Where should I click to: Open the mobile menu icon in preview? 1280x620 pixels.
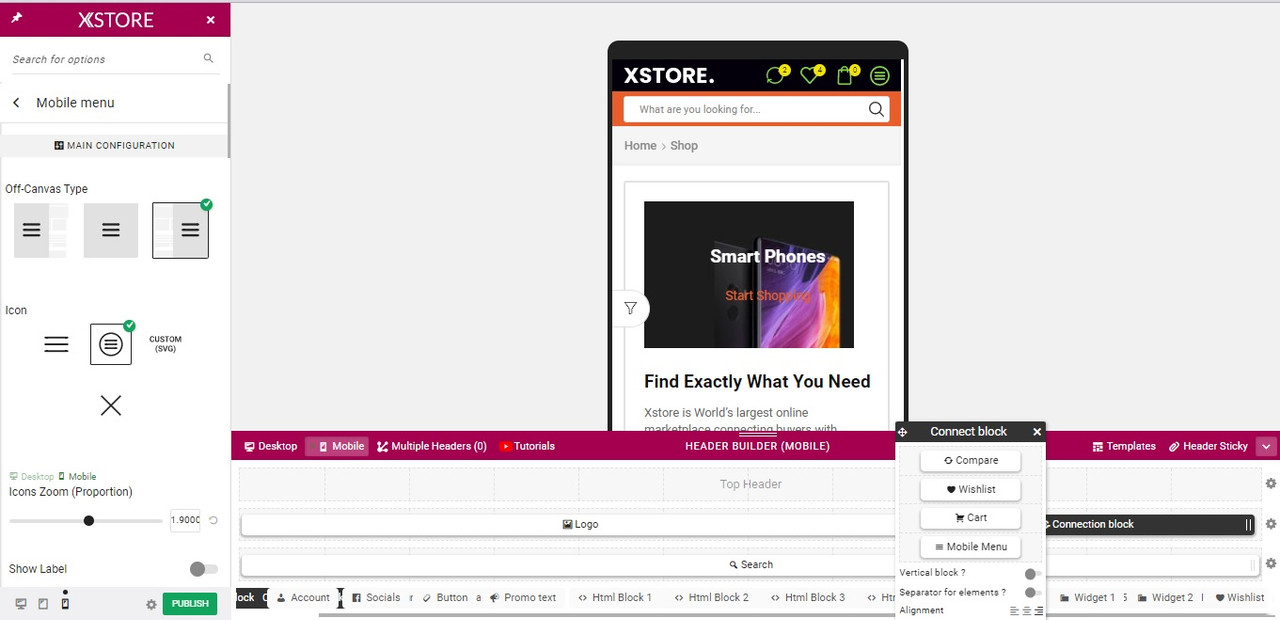880,75
